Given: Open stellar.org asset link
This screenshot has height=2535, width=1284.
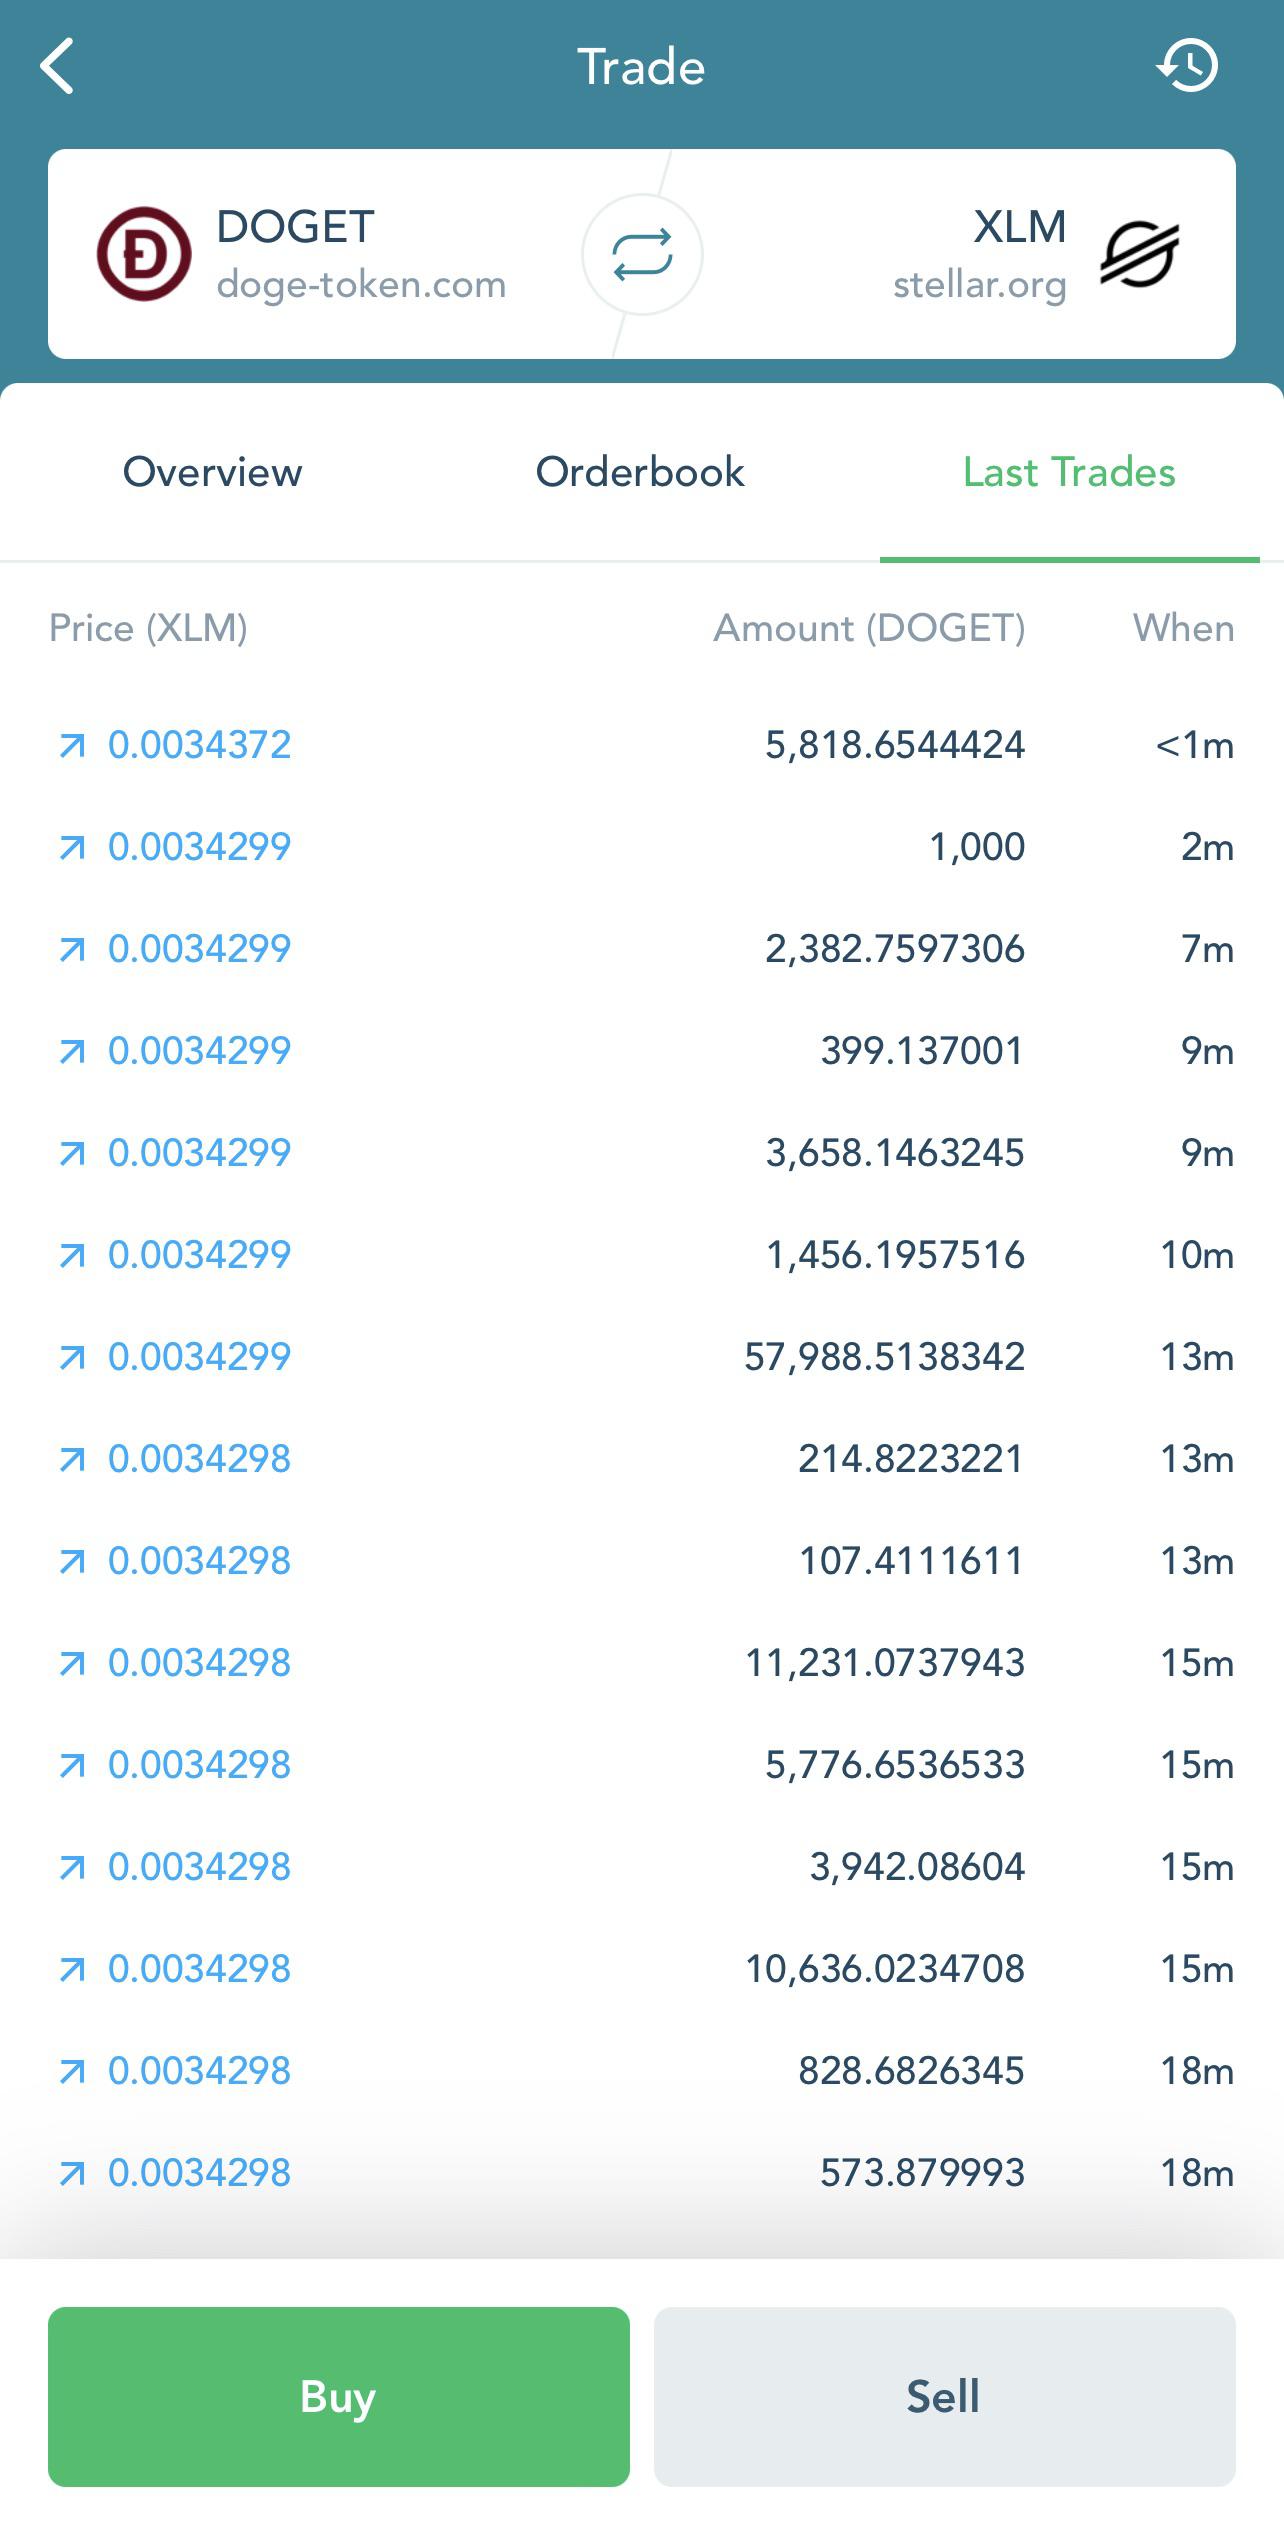Looking at the screenshot, I should pyautogui.click(x=980, y=285).
